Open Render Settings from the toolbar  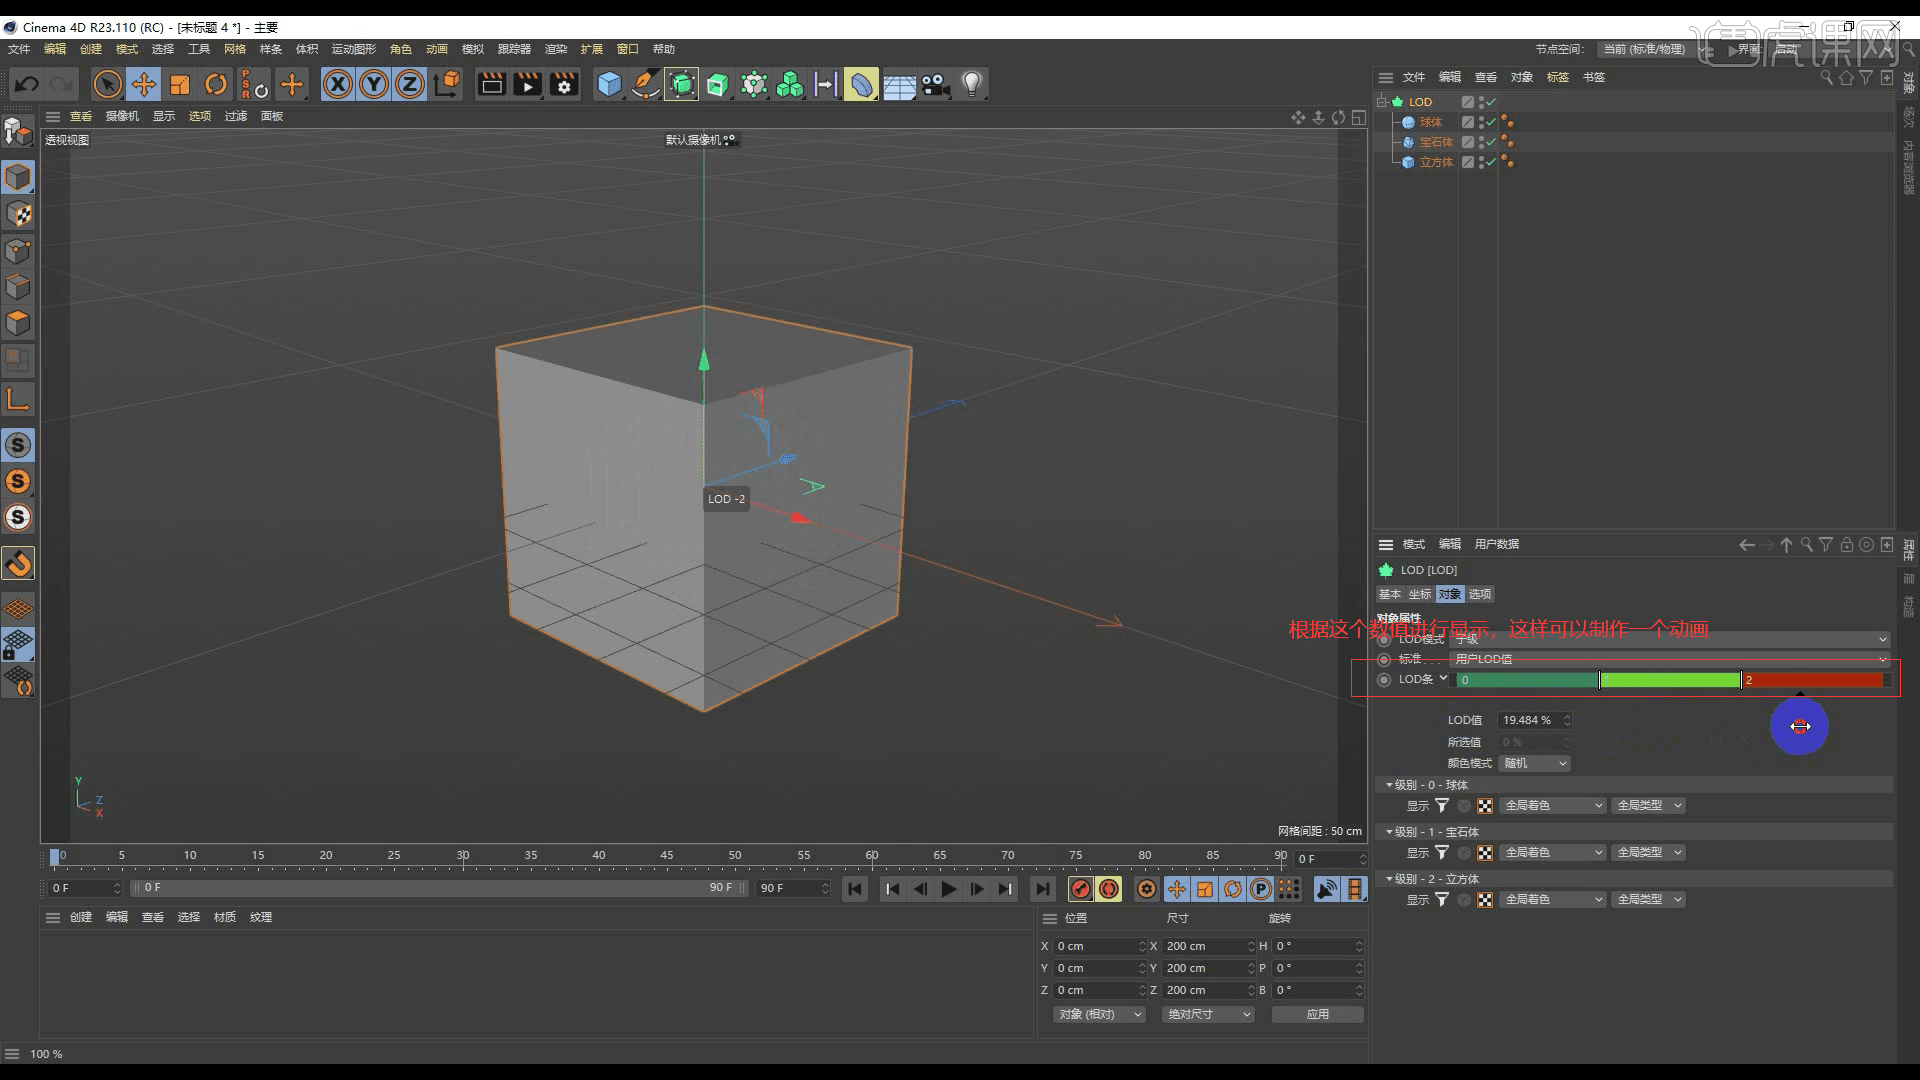pyautogui.click(x=565, y=84)
